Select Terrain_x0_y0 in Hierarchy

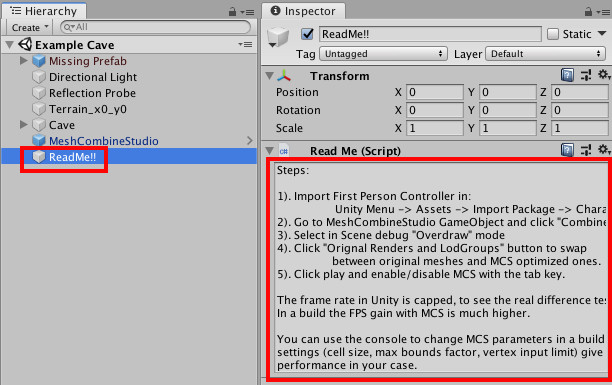coord(87,109)
